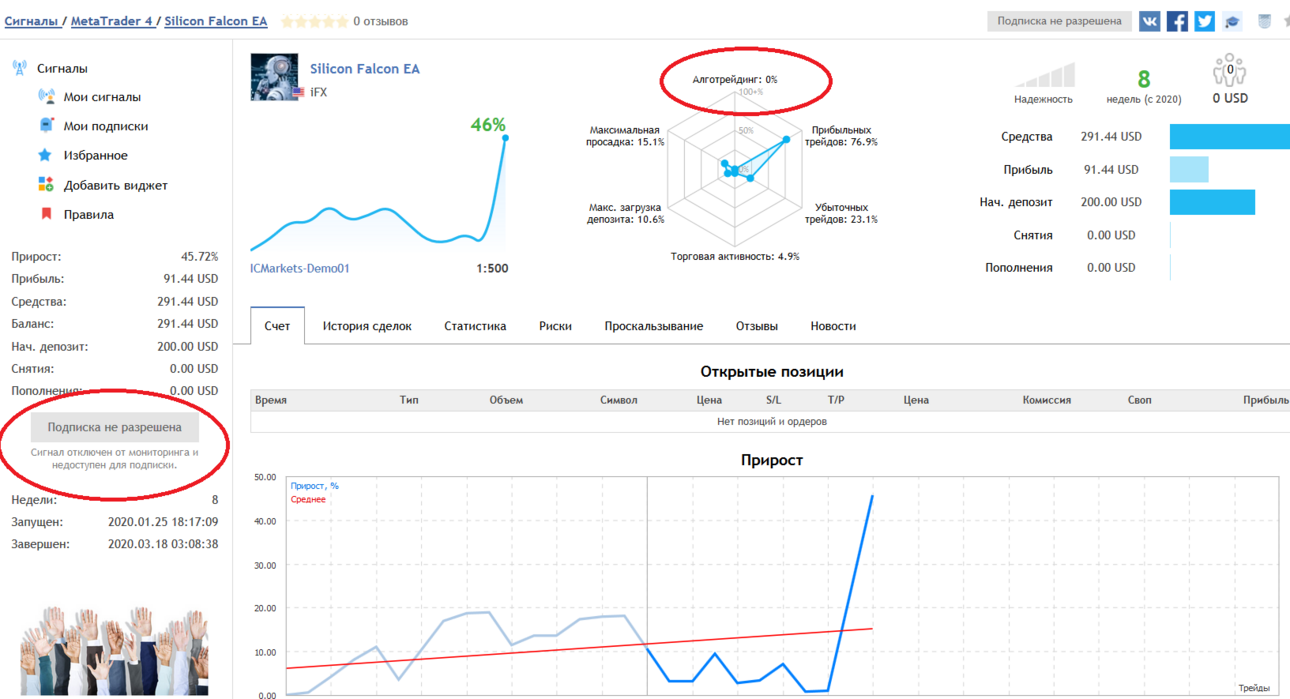The width and height of the screenshot is (1290, 699).
Task: Click sidebar Подписка не разрешена button
Action: pos(115,427)
